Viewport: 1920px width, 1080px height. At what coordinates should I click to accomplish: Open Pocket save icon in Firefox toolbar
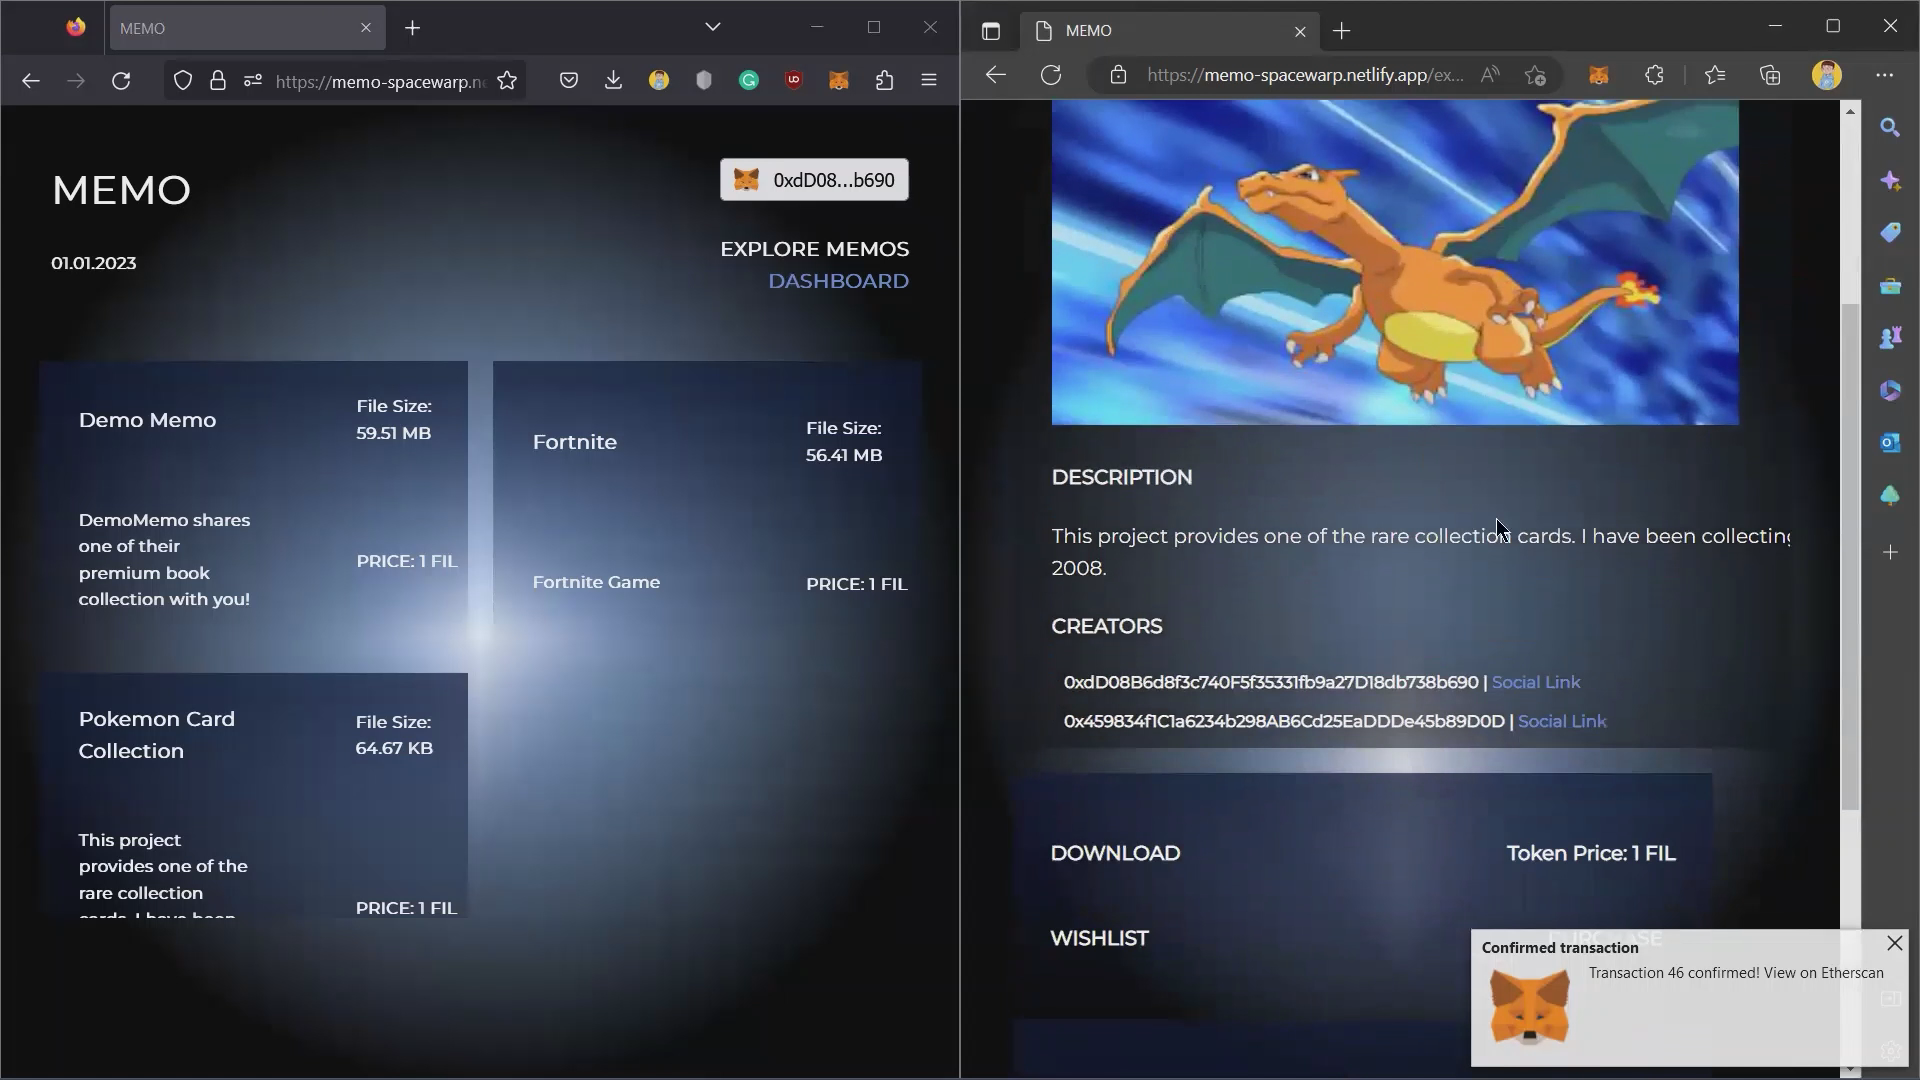tap(569, 81)
